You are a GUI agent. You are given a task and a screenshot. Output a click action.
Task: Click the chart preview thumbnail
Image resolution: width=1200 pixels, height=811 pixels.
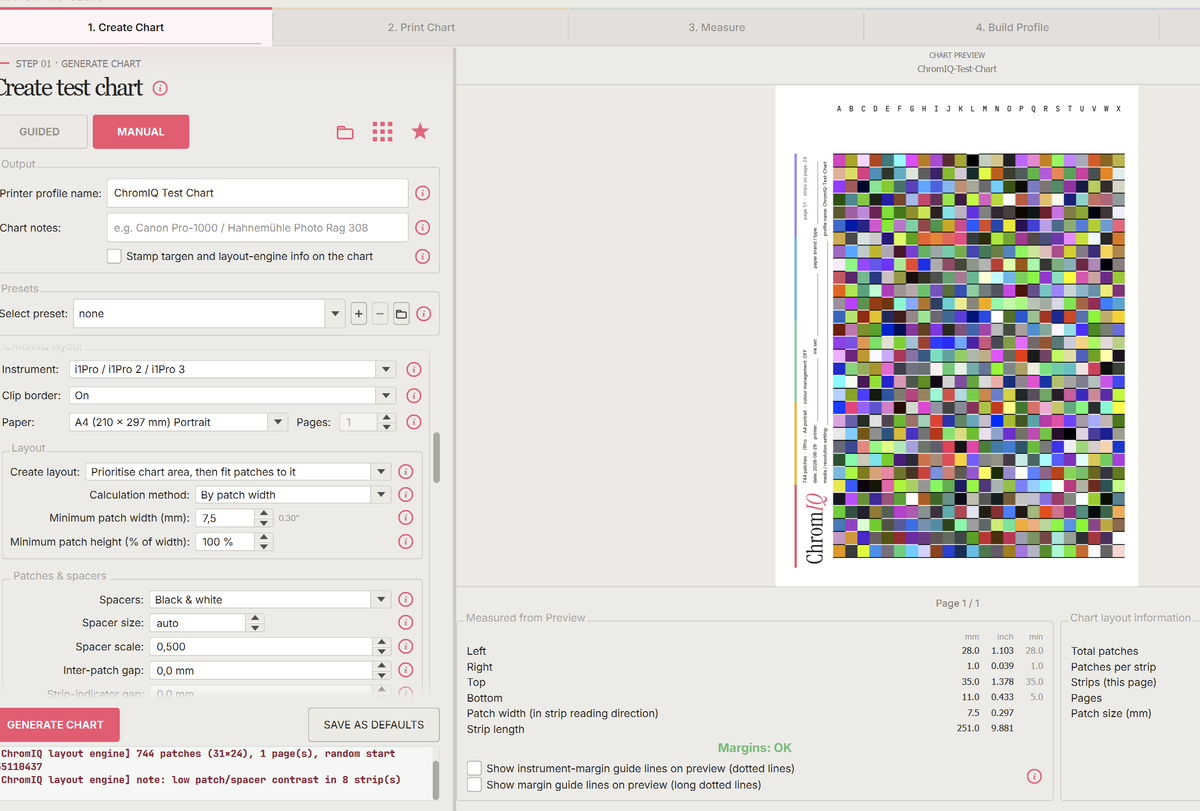[x=957, y=336]
